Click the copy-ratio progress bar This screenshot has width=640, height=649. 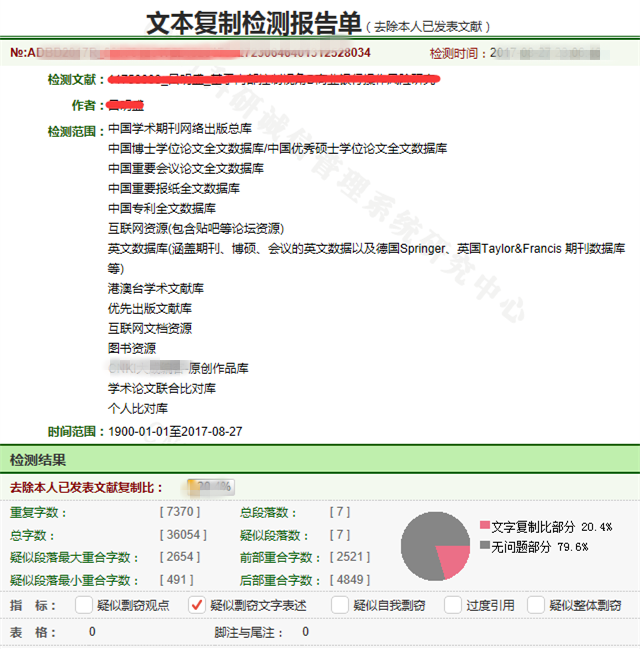211,487
